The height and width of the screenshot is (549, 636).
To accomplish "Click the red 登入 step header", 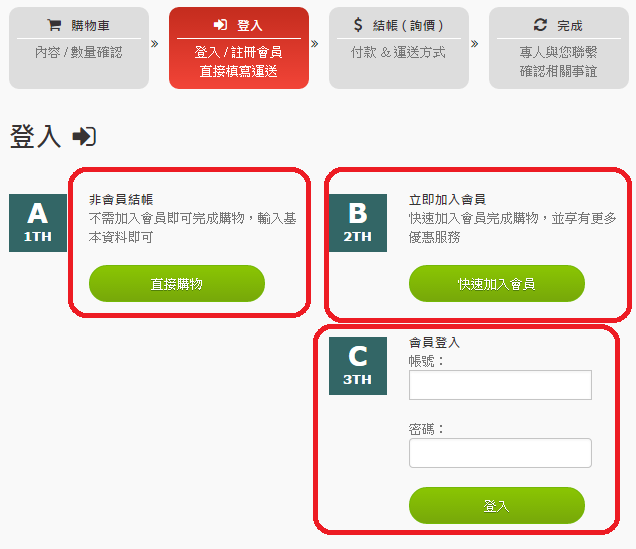I will (x=239, y=47).
